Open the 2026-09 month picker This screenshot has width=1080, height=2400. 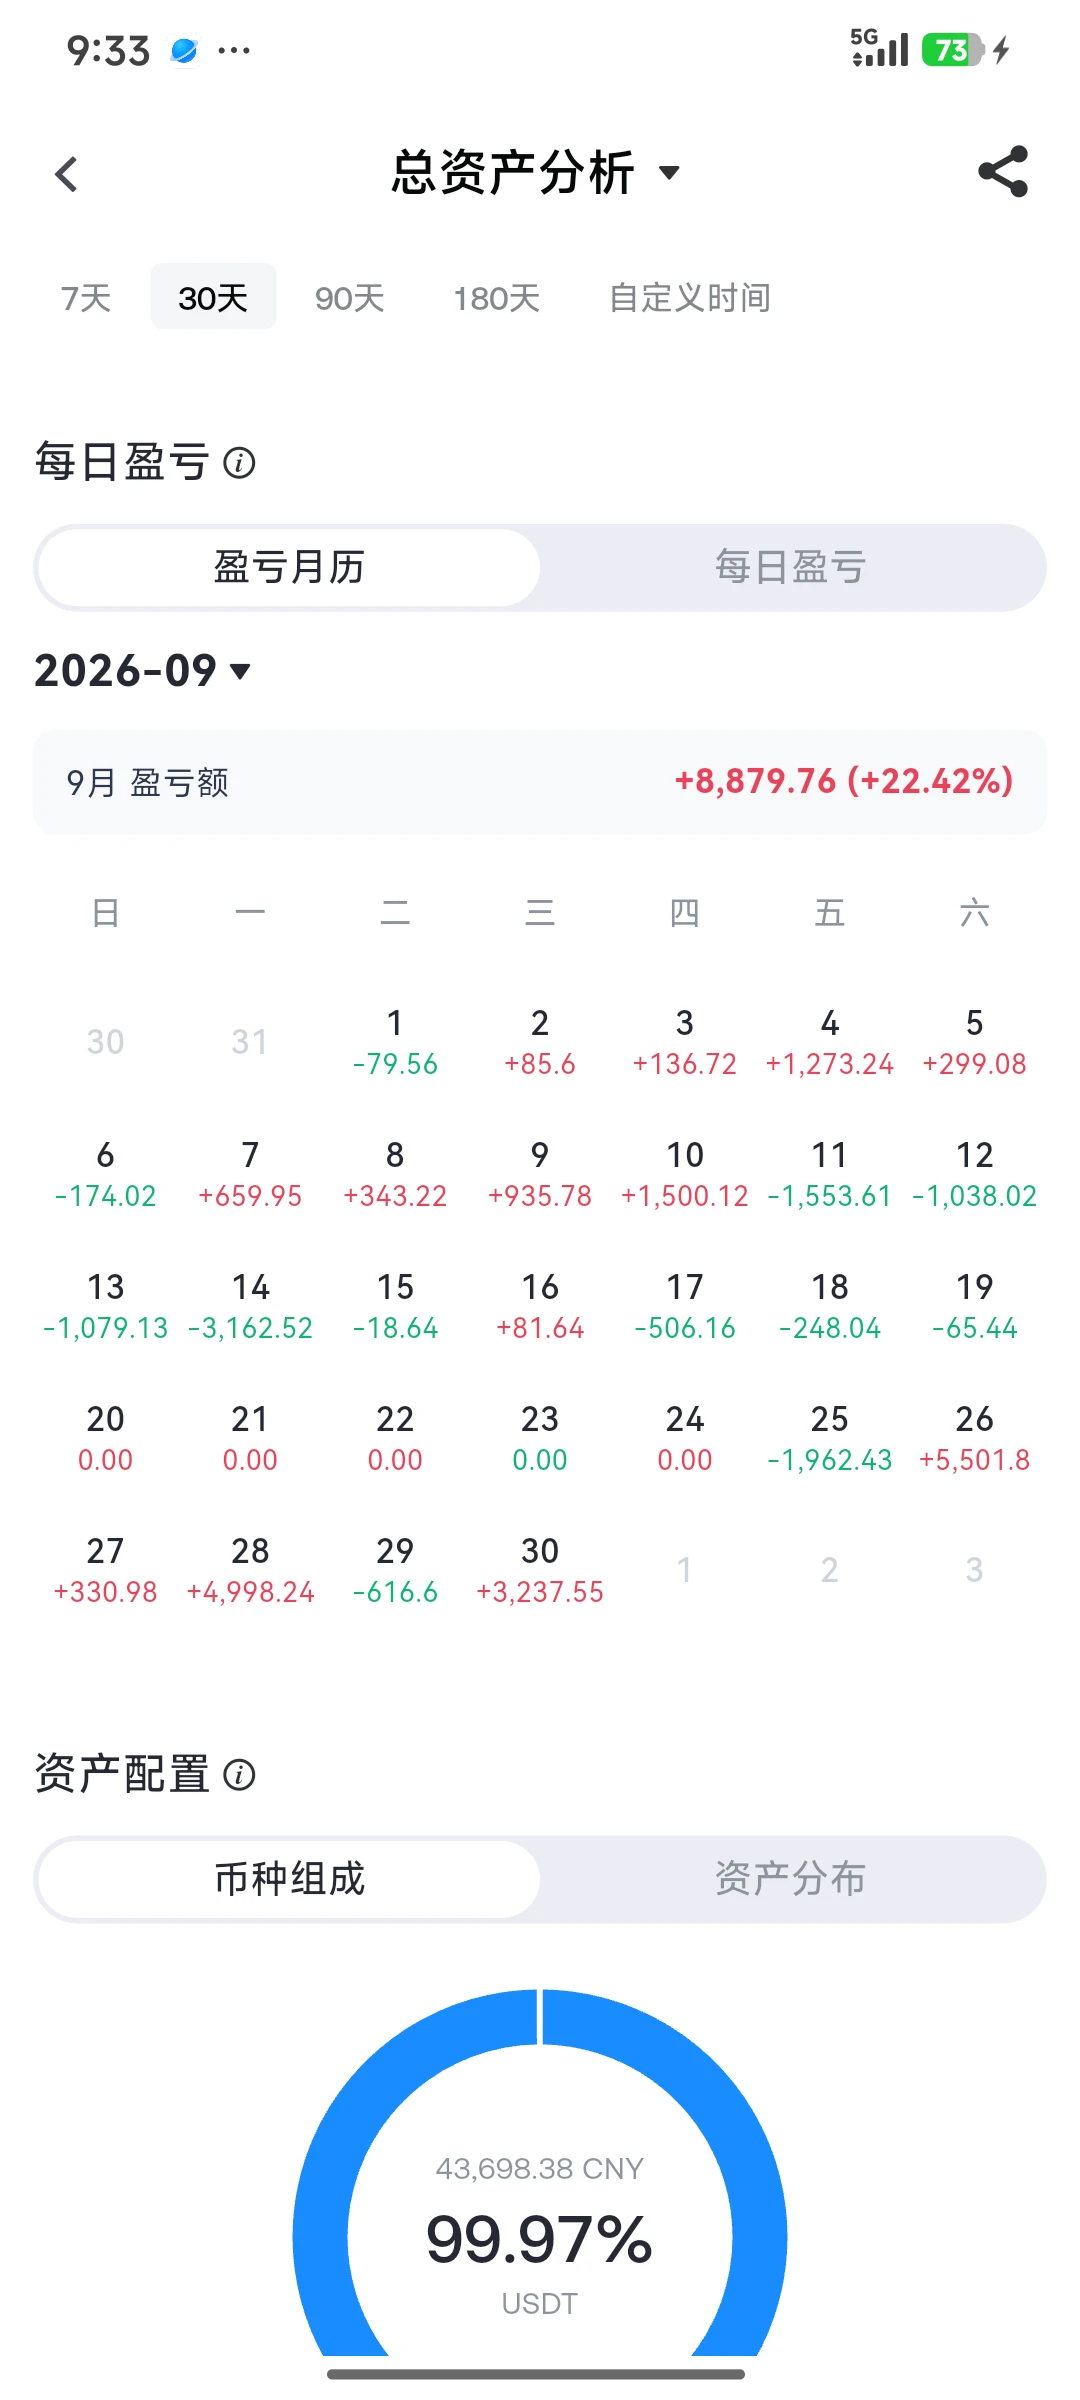click(x=143, y=670)
